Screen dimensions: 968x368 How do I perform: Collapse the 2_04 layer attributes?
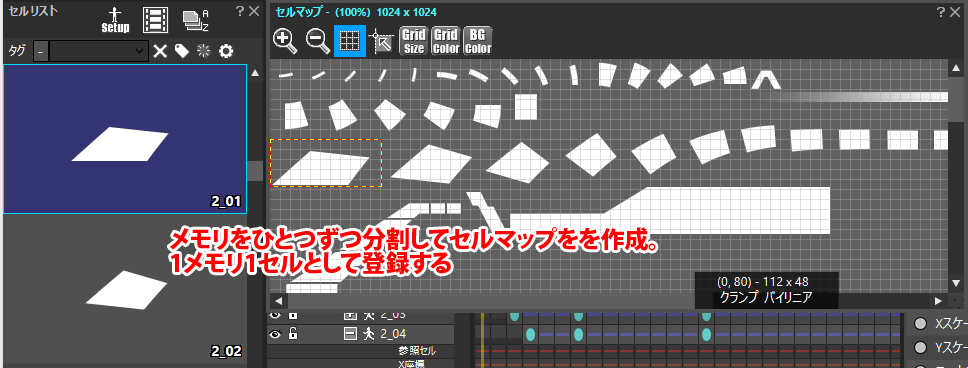351,334
